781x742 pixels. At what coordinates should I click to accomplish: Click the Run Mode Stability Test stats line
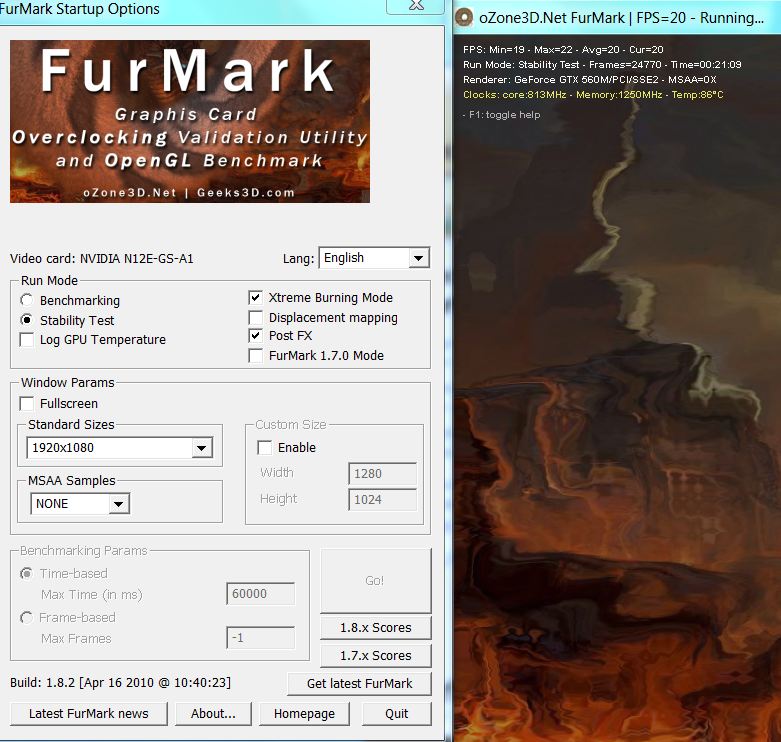602,65
